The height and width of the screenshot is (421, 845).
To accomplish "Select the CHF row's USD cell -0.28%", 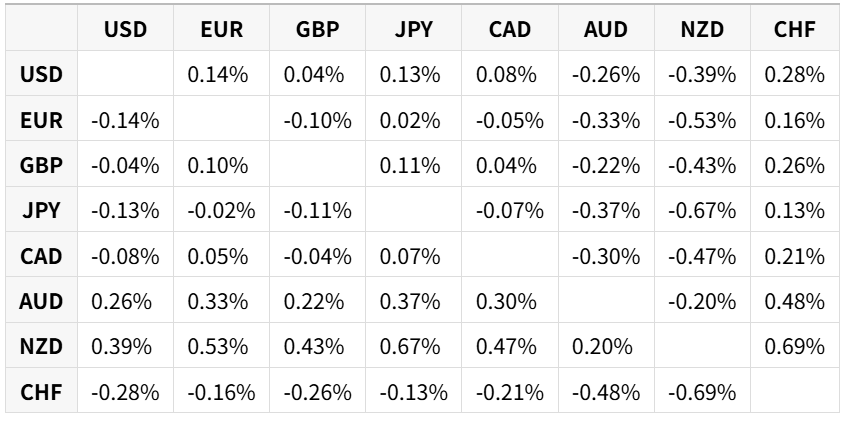I will point(125,391).
